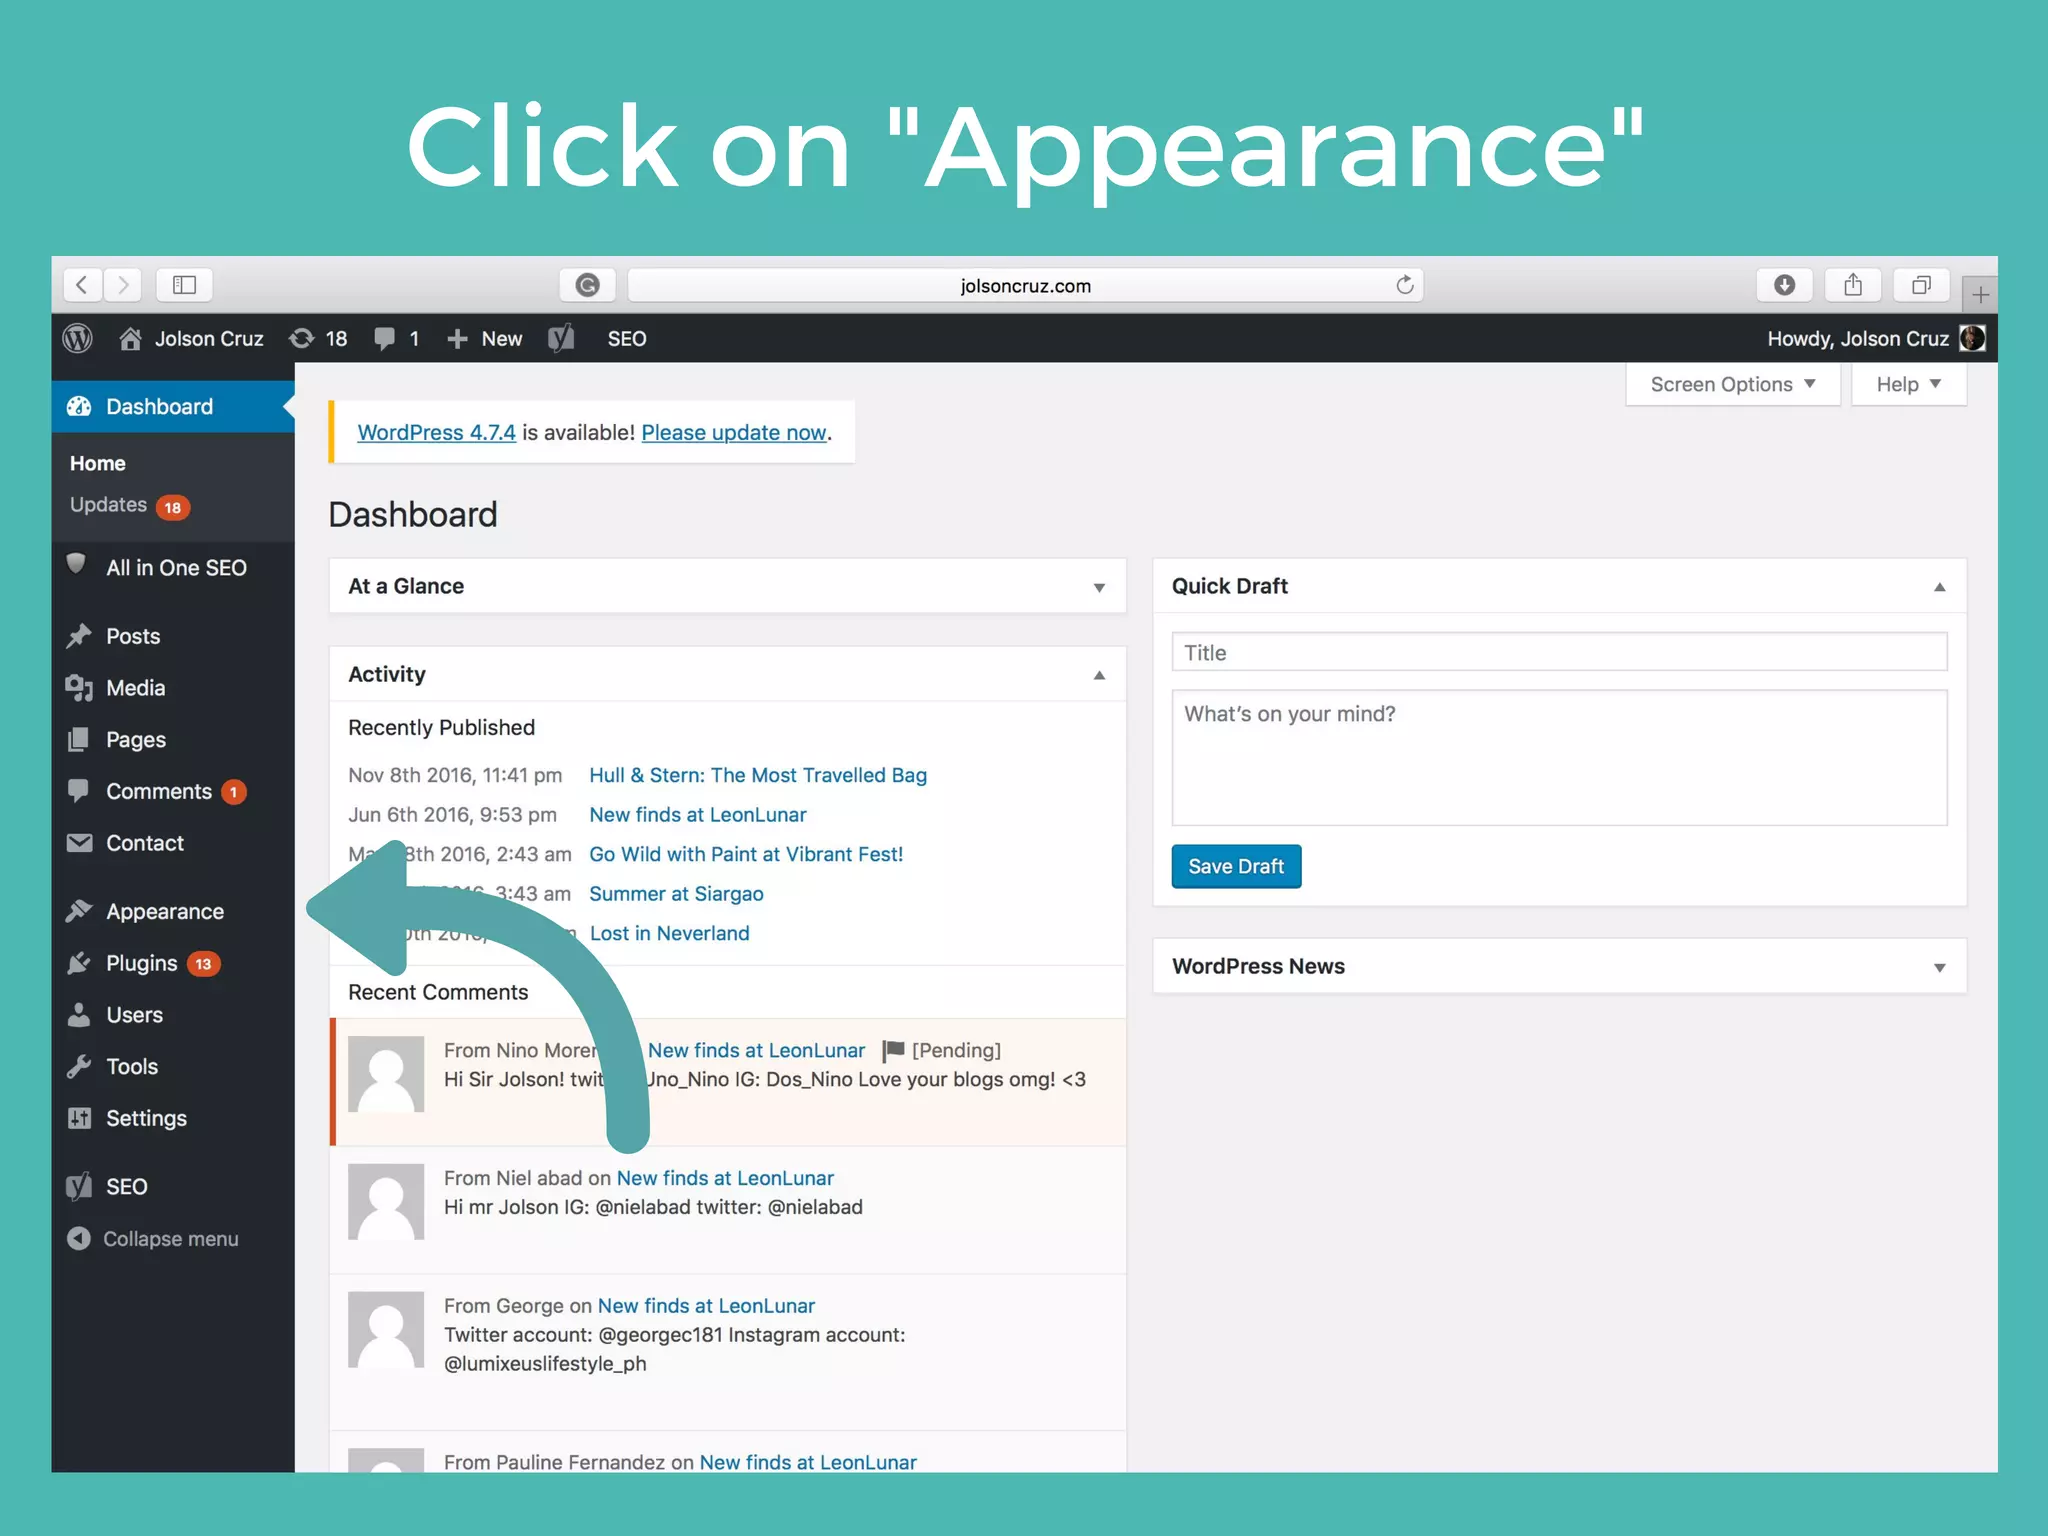
Task: Collapse the Activity panel
Action: pyautogui.click(x=1099, y=675)
